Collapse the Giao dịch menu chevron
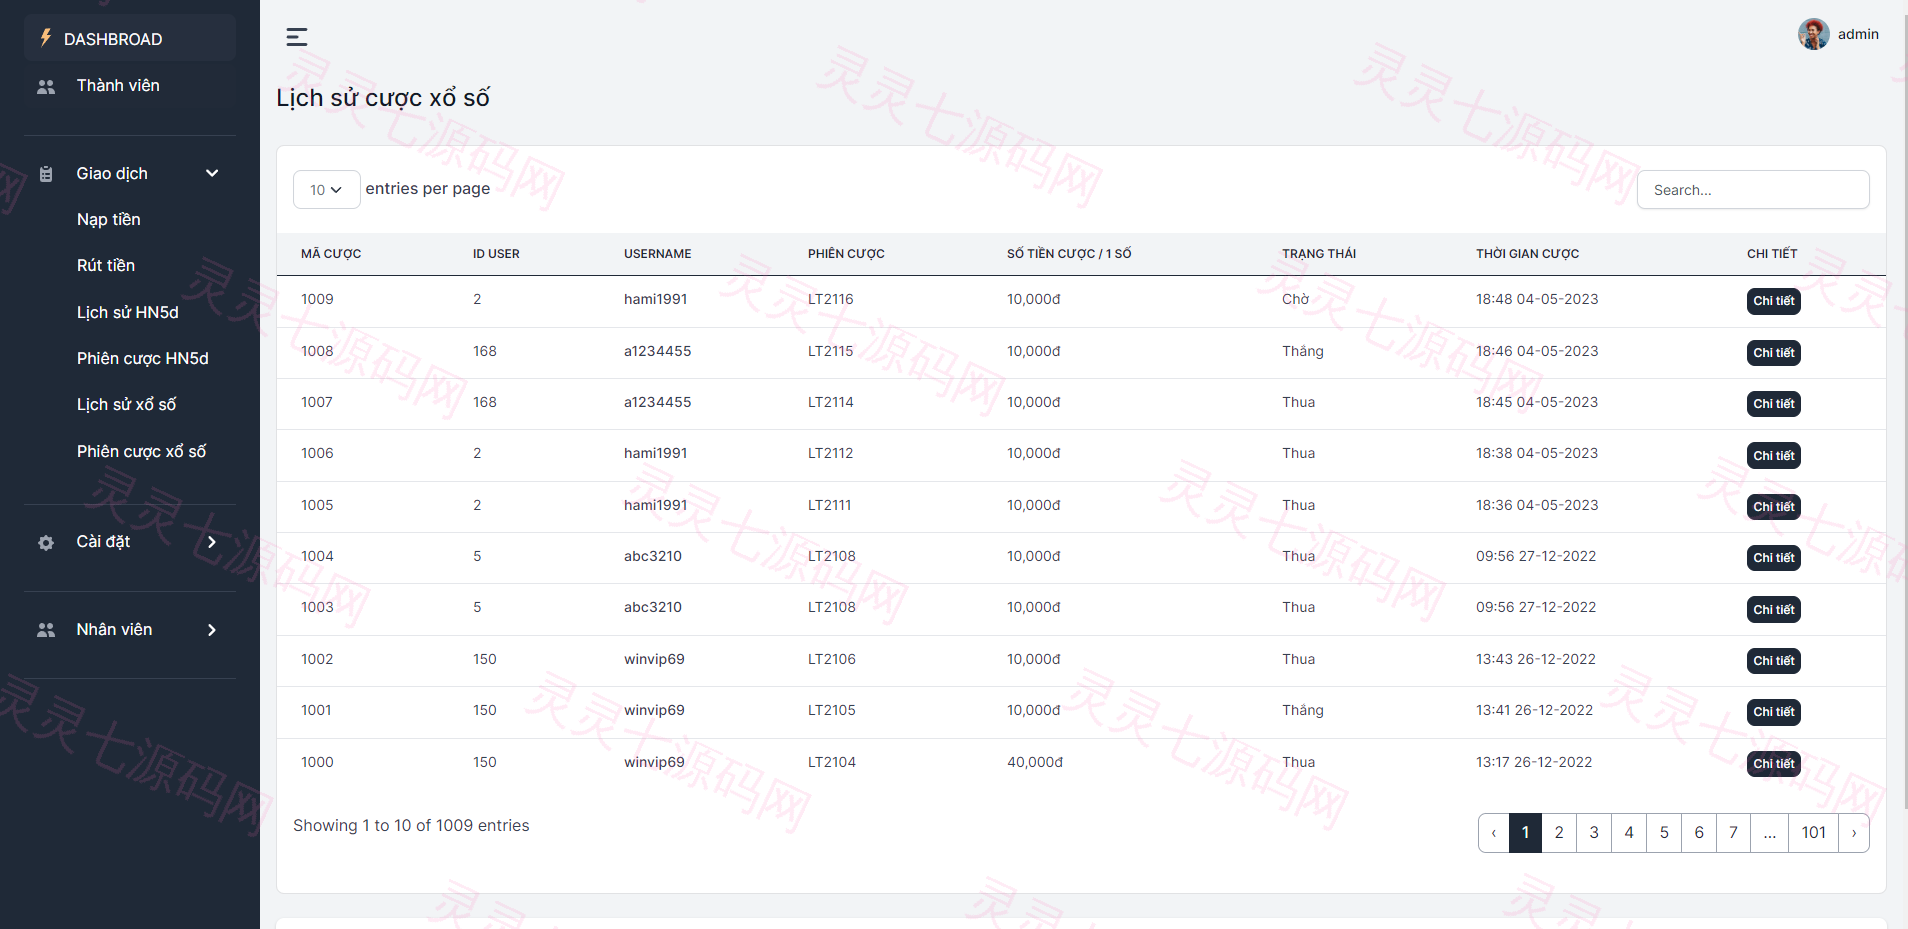The image size is (1908, 929). (x=212, y=173)
